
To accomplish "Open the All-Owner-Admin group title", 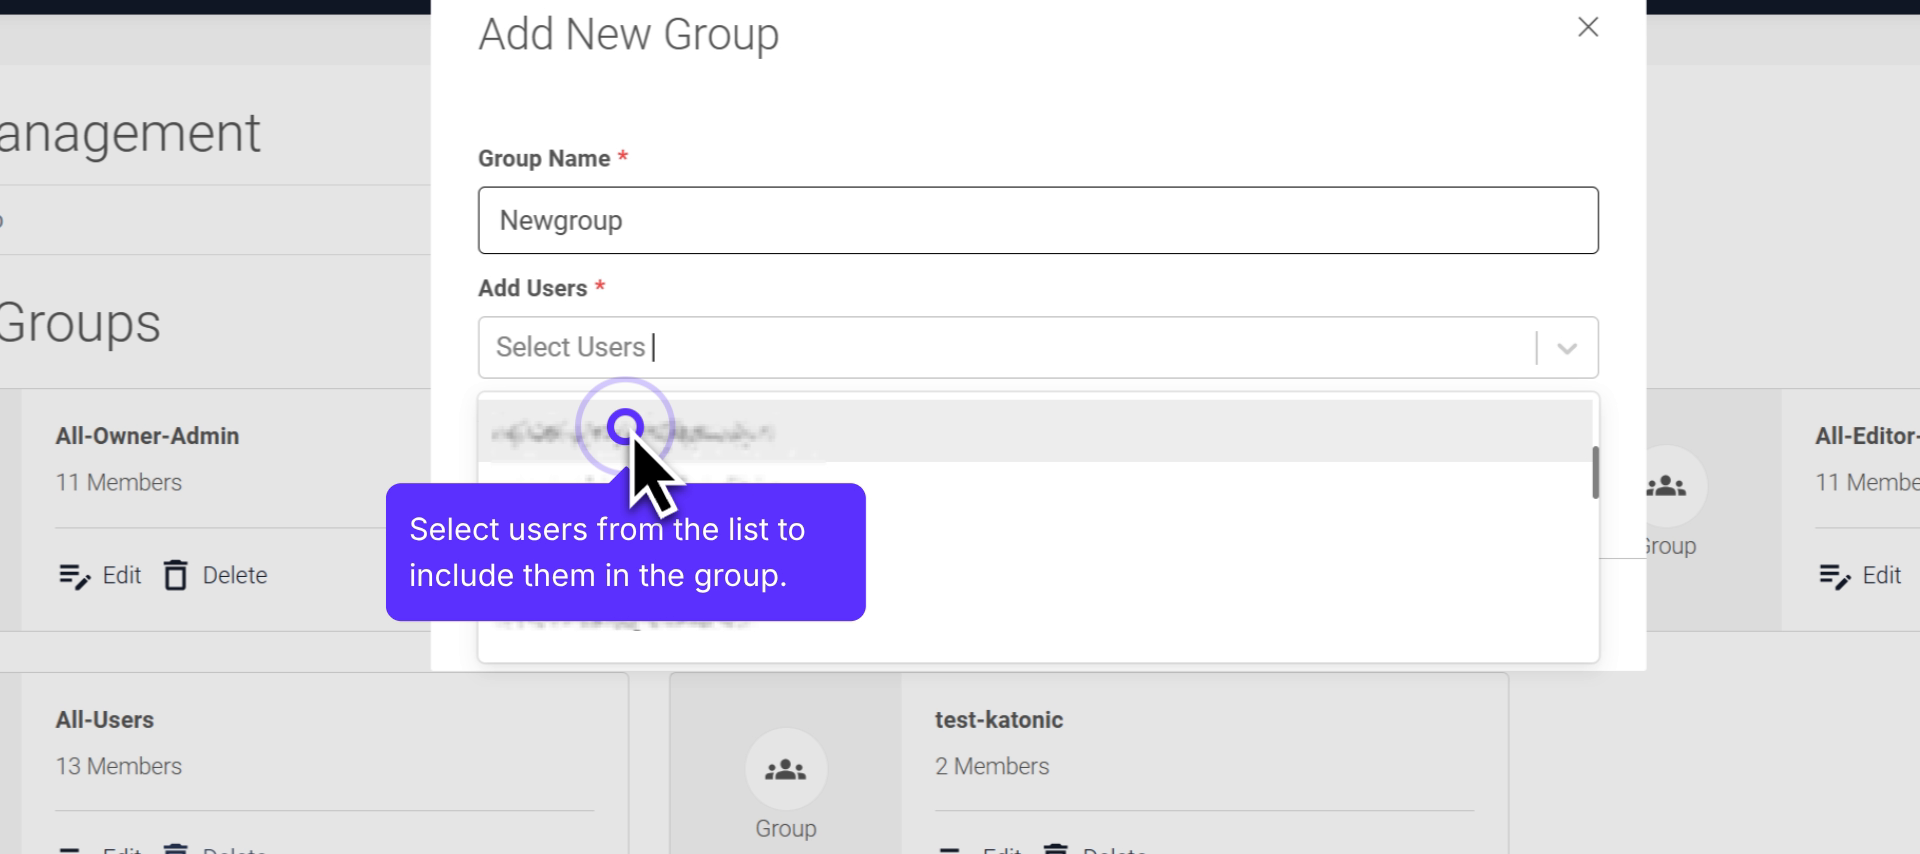I will (x=147, y=436).
